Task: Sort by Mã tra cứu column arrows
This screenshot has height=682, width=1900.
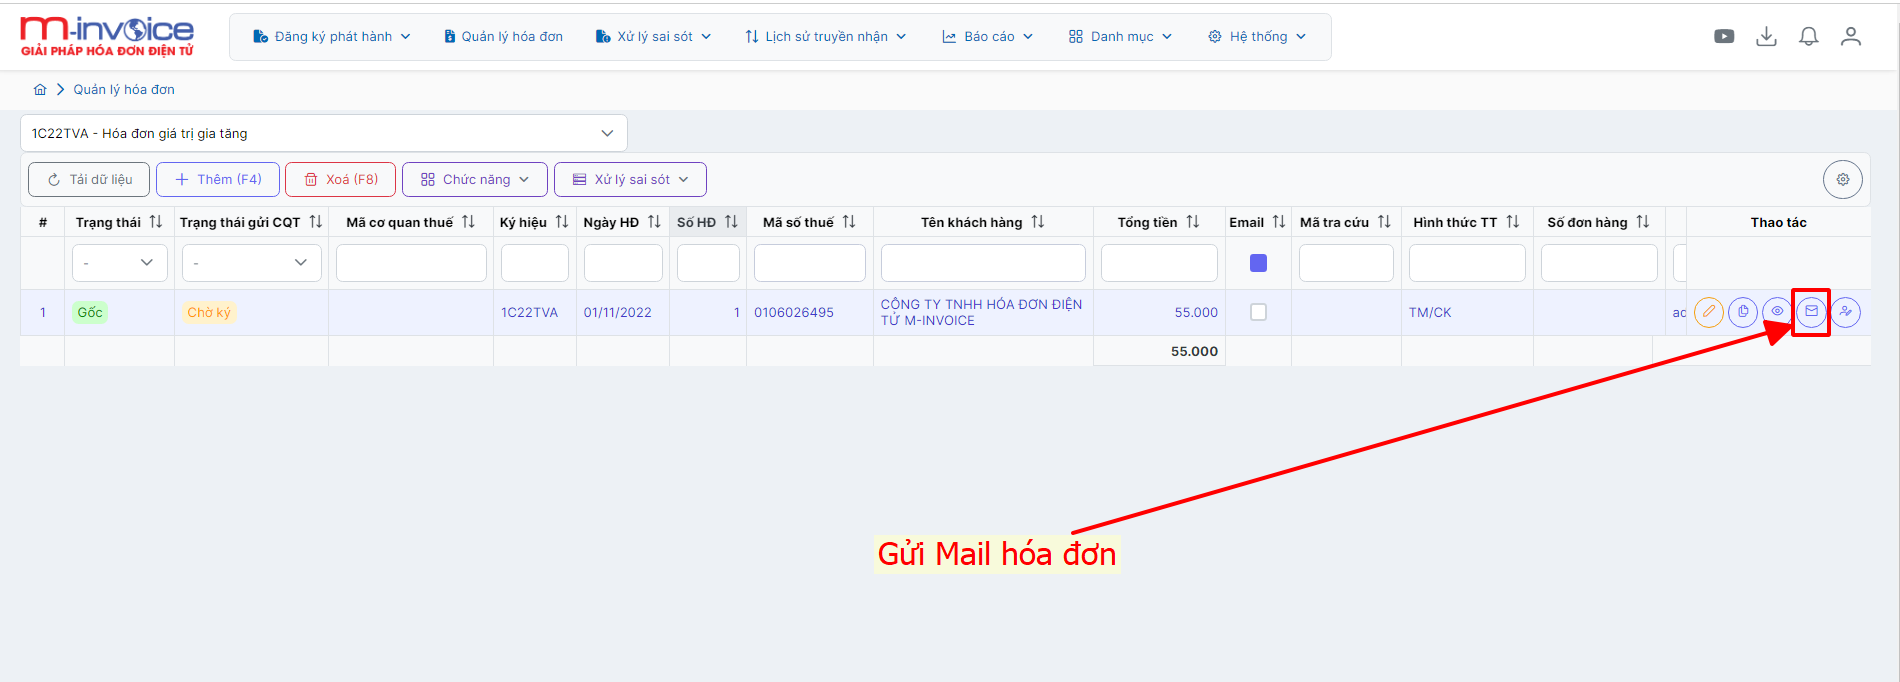Action: pos(1384,222)
